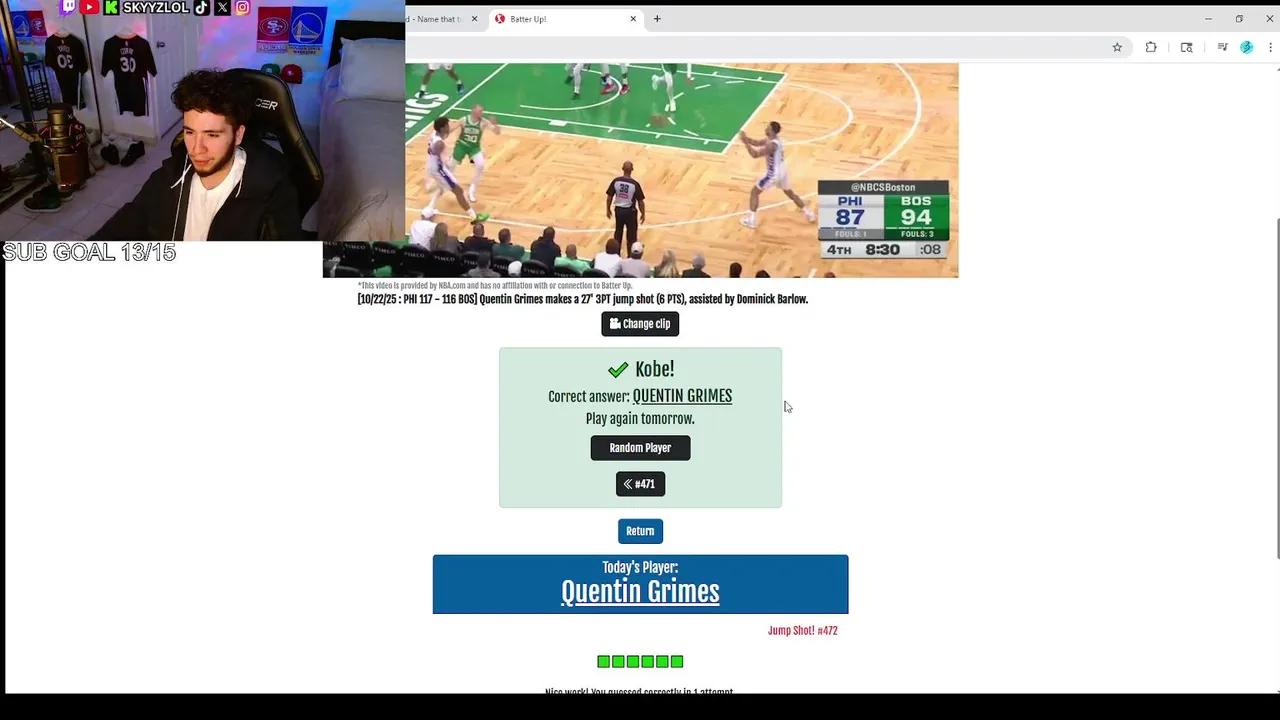Screen dimensions: 1280x720
Task: Click the Jump Shot! #472 label
Action: pyautogui.click(x=802, y=631)
